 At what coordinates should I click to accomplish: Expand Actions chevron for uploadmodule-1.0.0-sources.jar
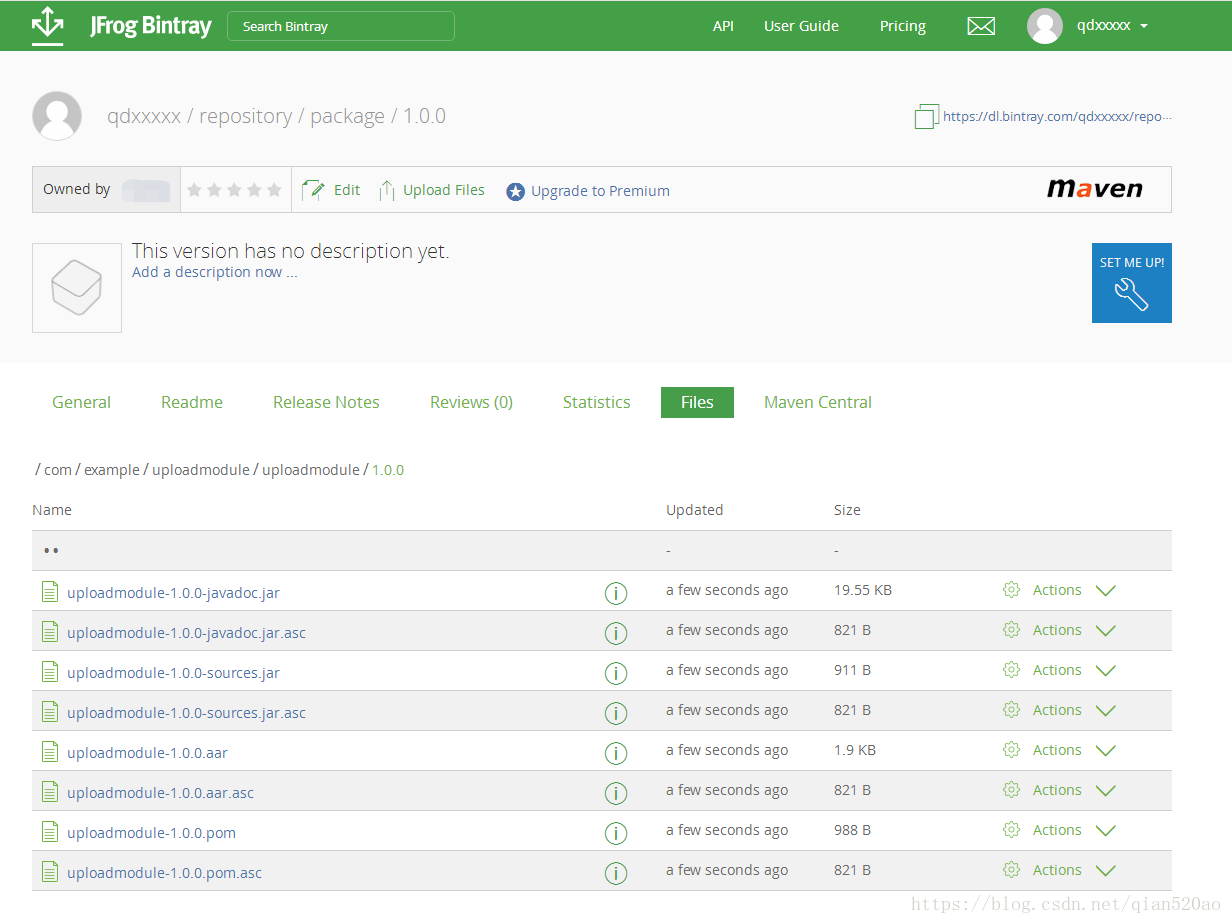point(1105,671)
